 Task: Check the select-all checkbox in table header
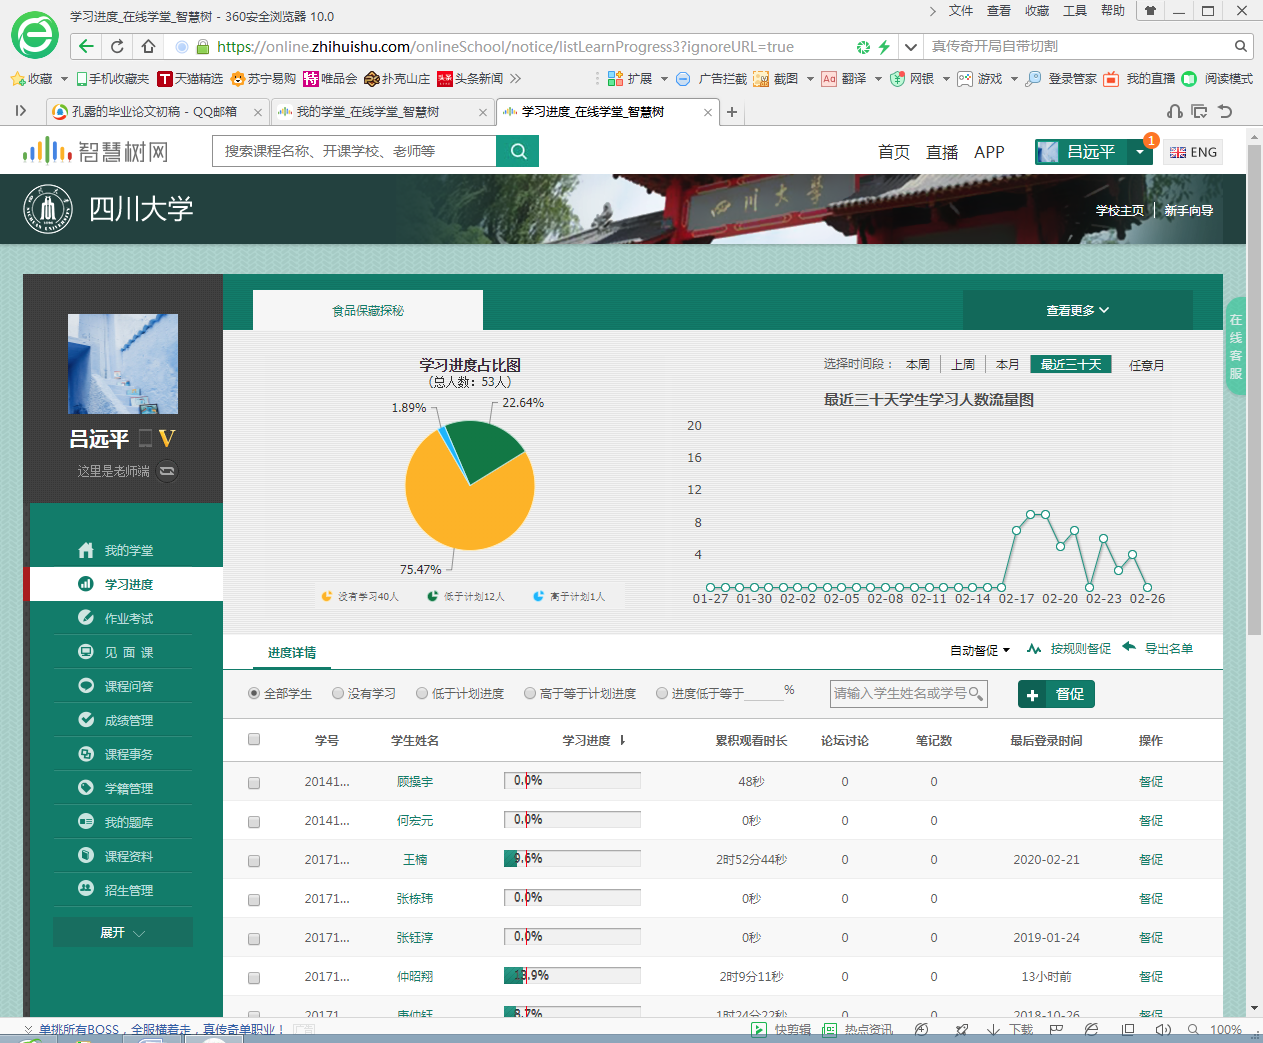click(x=254, y=740)
